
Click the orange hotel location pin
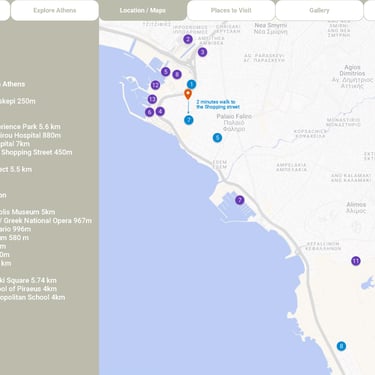coord(188,94)
